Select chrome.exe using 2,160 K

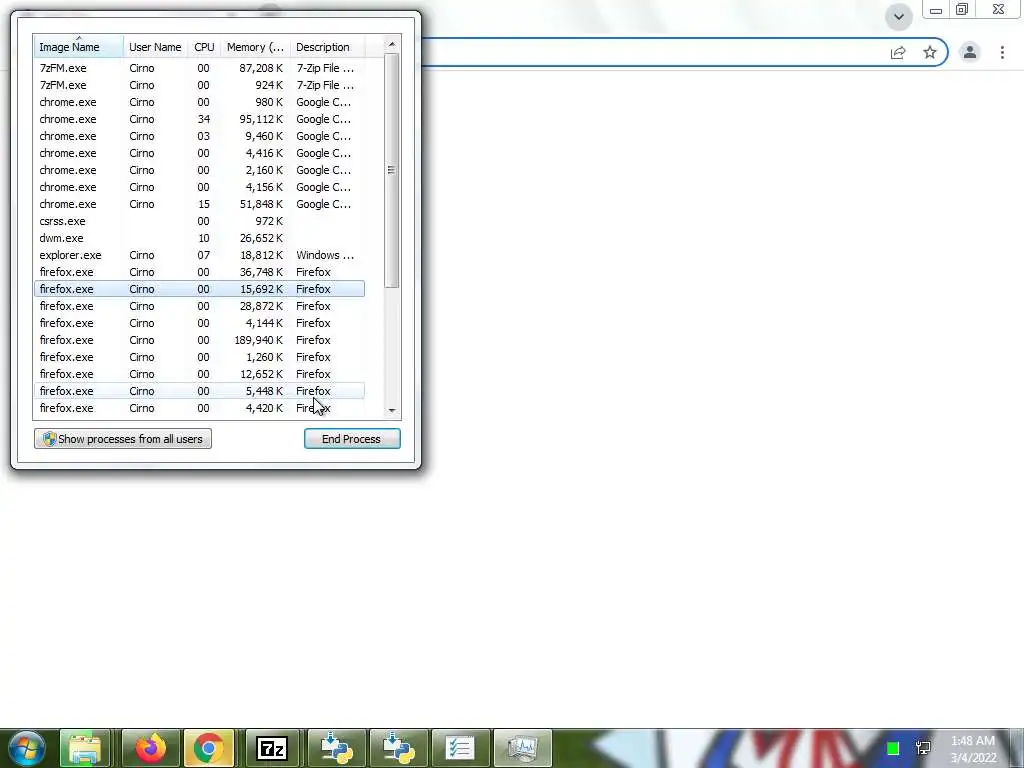199,170
